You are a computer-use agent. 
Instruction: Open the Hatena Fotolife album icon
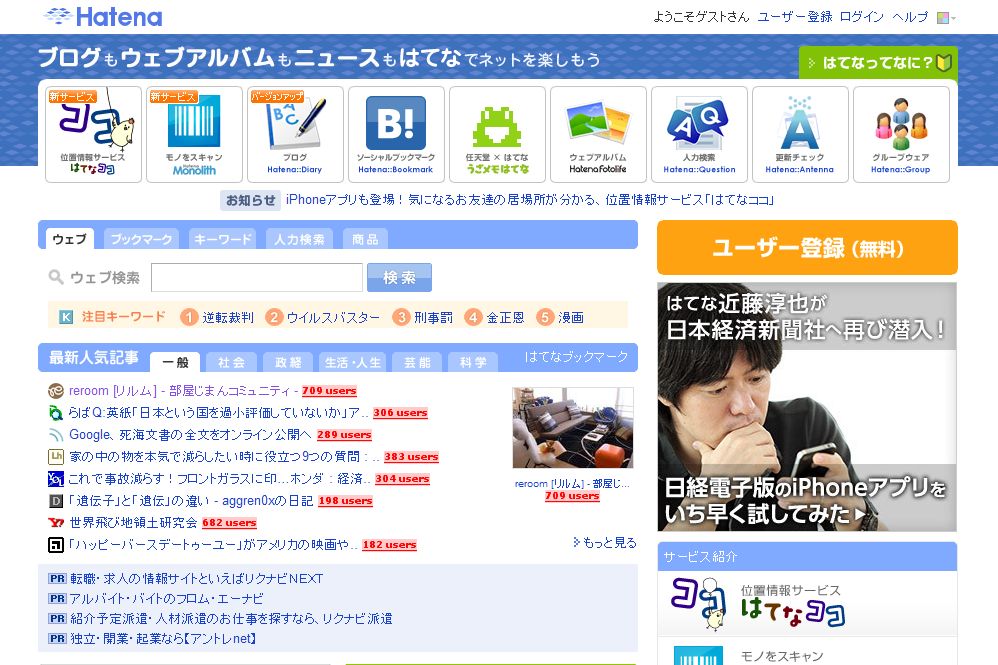(x=598, y=134)
